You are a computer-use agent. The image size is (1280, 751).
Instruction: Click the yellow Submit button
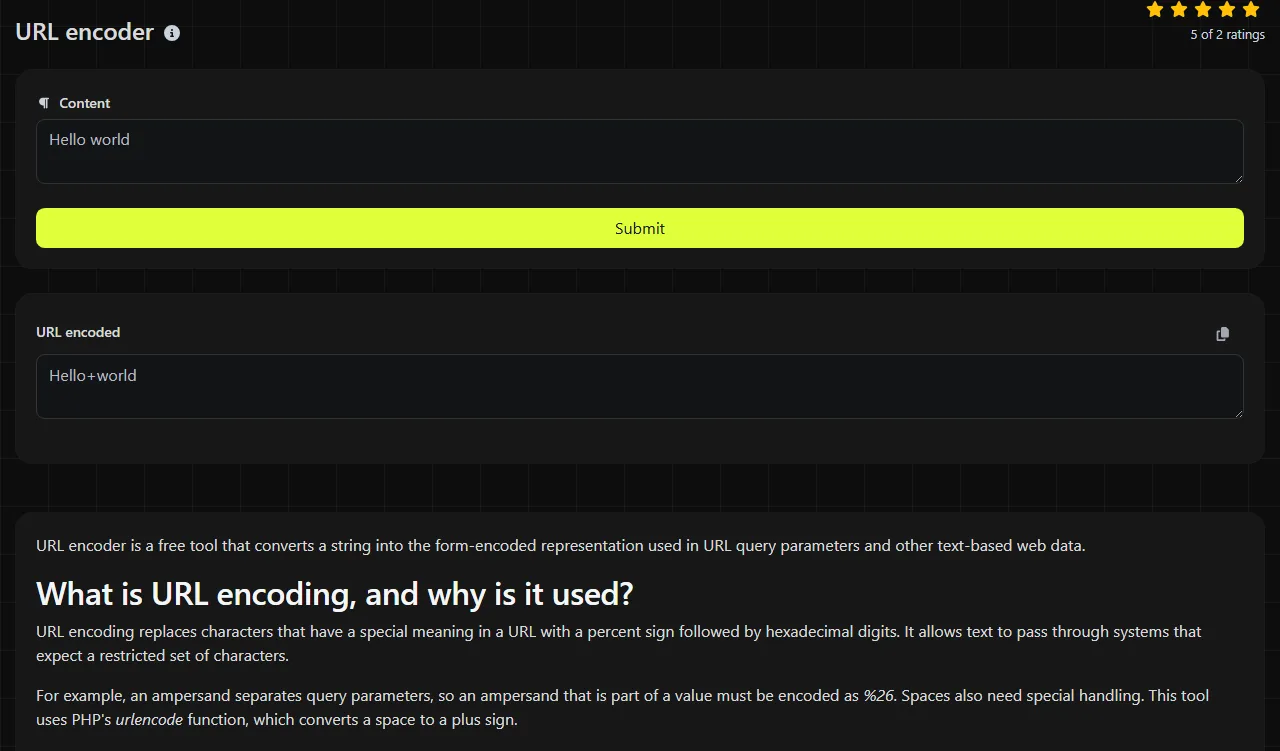640,228
